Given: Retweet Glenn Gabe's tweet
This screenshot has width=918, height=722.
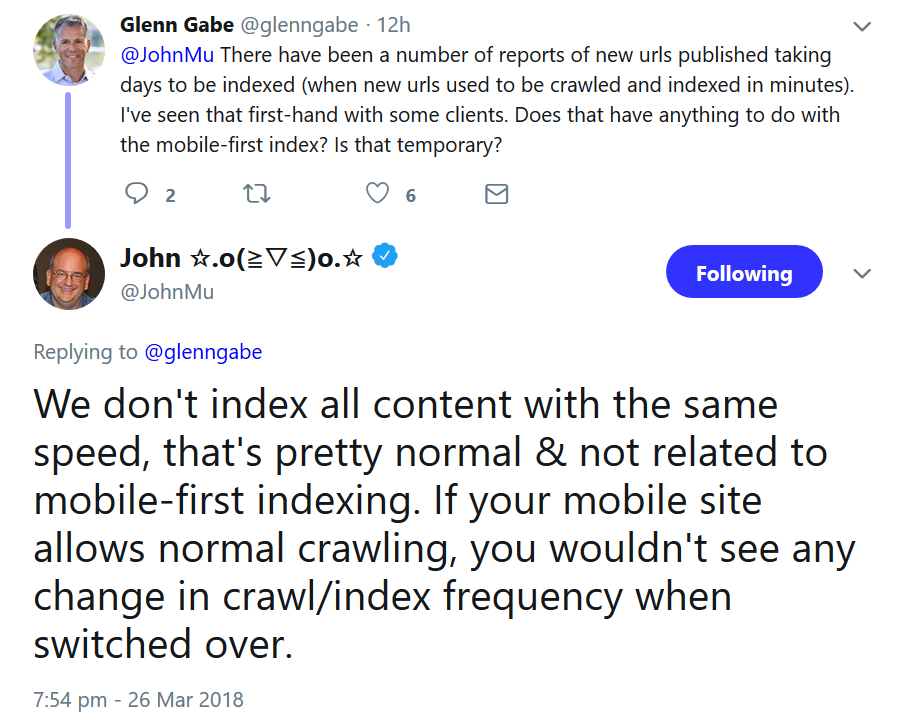Looking at the screenshot, I should tap(257, 194).
